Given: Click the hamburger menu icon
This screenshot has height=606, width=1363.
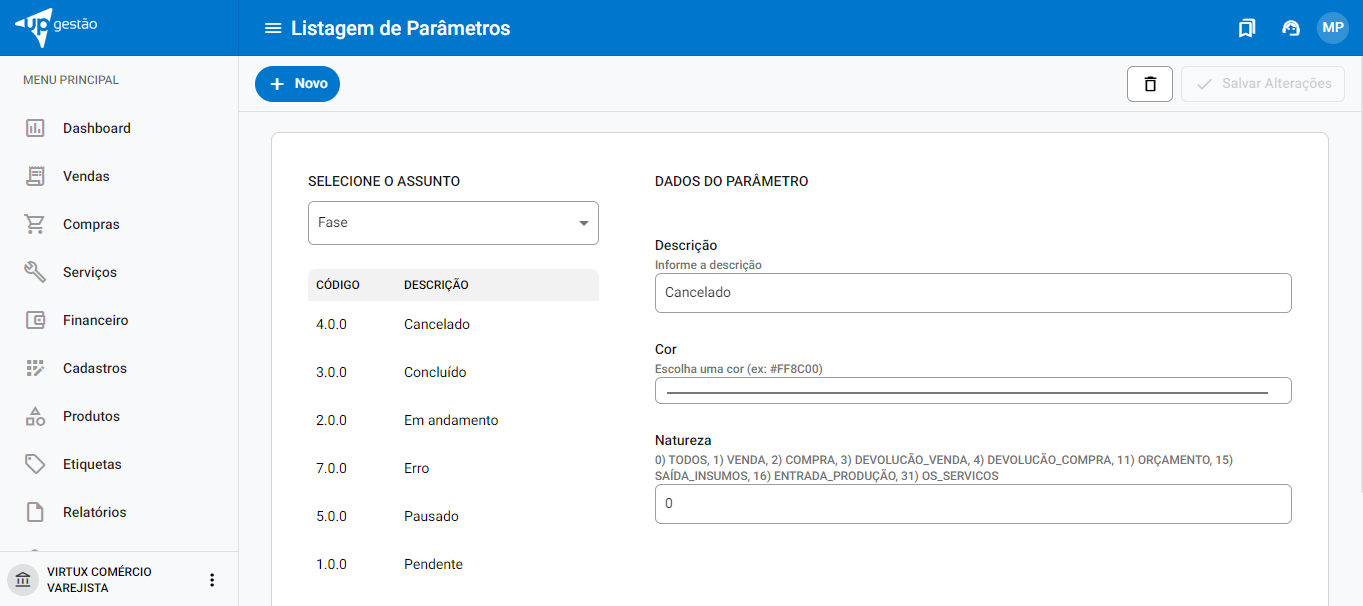Looking at the screenshot, I should 272,28.
